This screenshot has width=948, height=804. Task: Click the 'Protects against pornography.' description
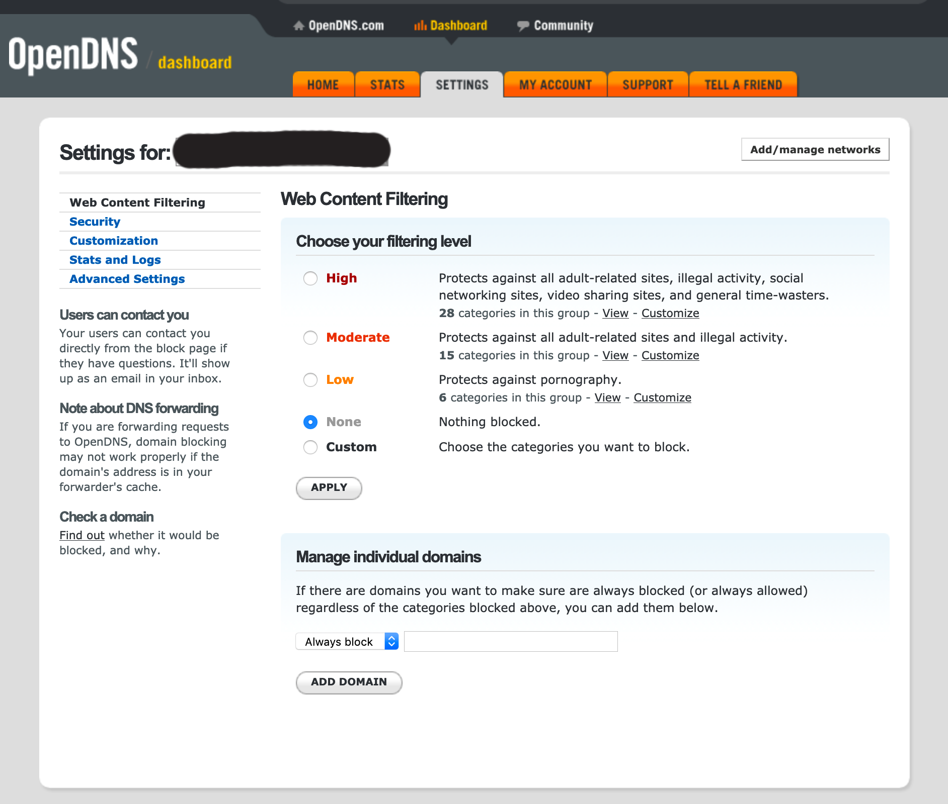point(530,380)
